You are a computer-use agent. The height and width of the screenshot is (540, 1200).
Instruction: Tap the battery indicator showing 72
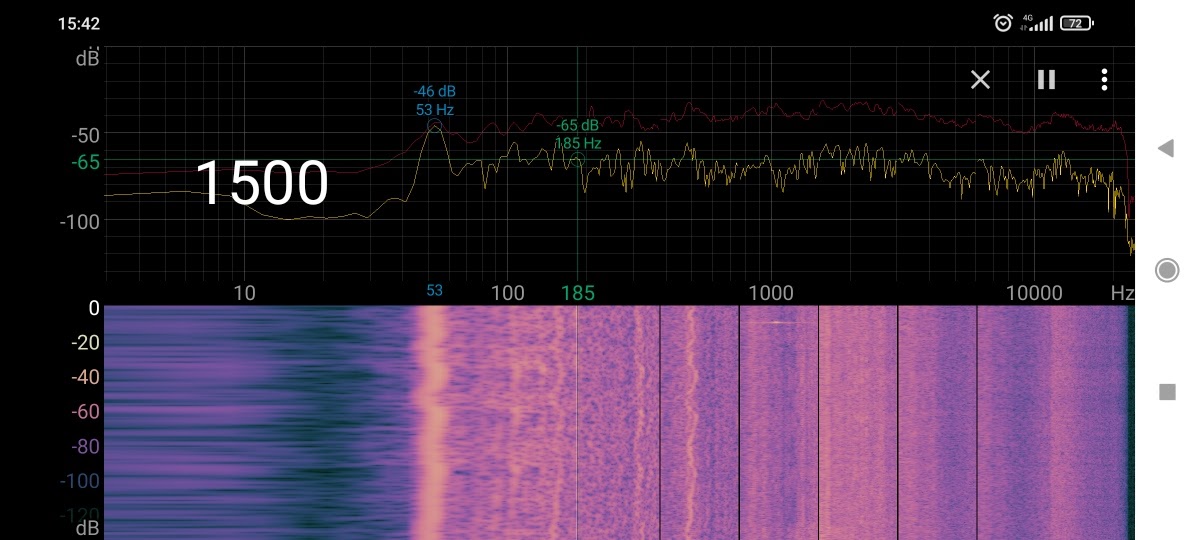(x=1077, y=23)
